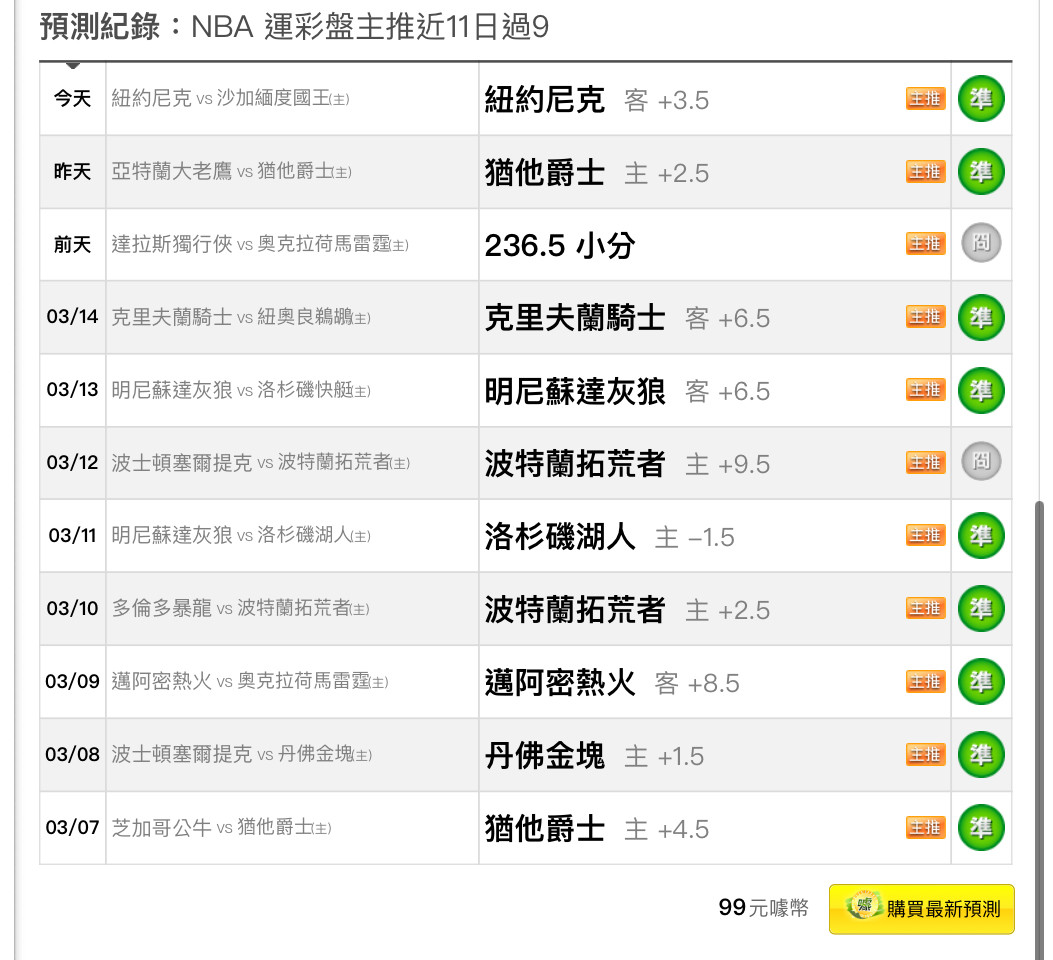The width and height of the screenshot is (1053, 960).
Task: Click the green 準 icon in 今天 row
Action: tap(980, 99)
